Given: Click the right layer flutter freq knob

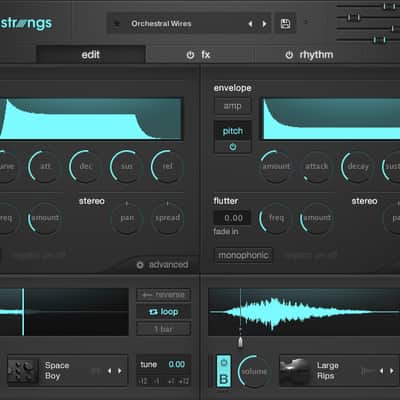Looking at the screenshot, I should click(x=276, y=218).
